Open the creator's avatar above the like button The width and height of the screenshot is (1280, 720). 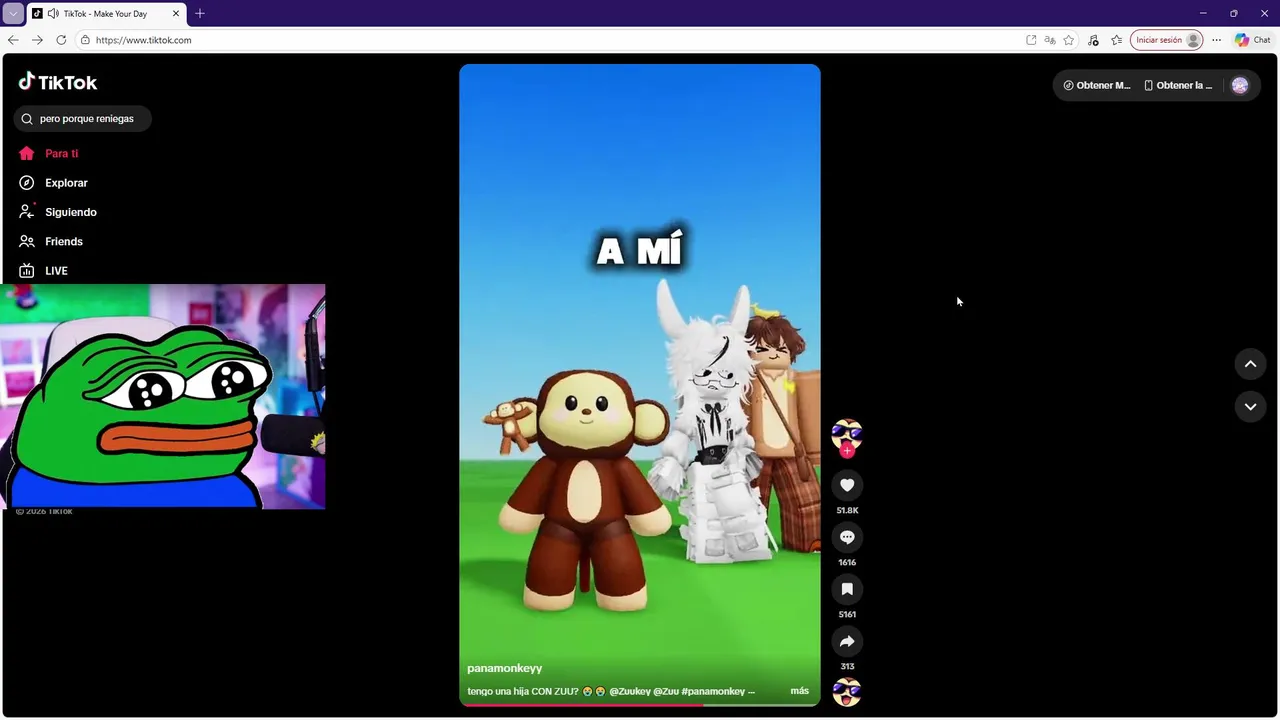[847, 434]
